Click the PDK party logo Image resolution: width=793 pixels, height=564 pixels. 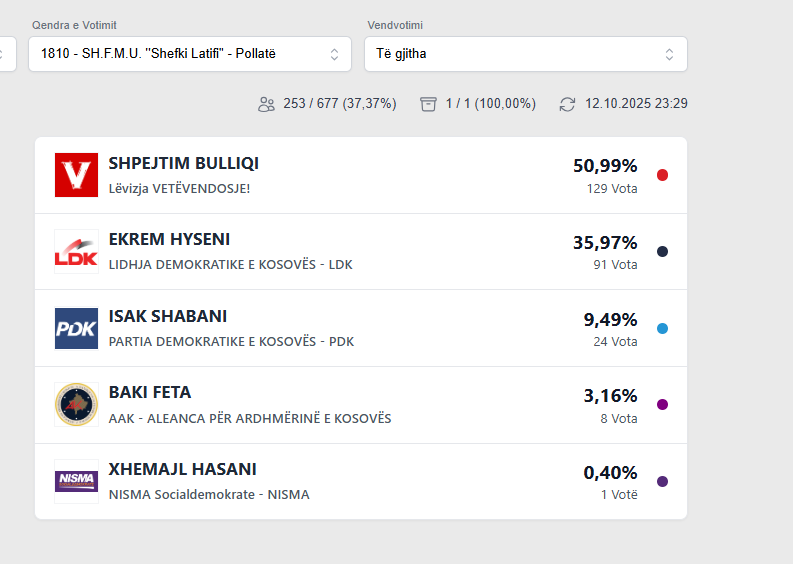point(76,328)
